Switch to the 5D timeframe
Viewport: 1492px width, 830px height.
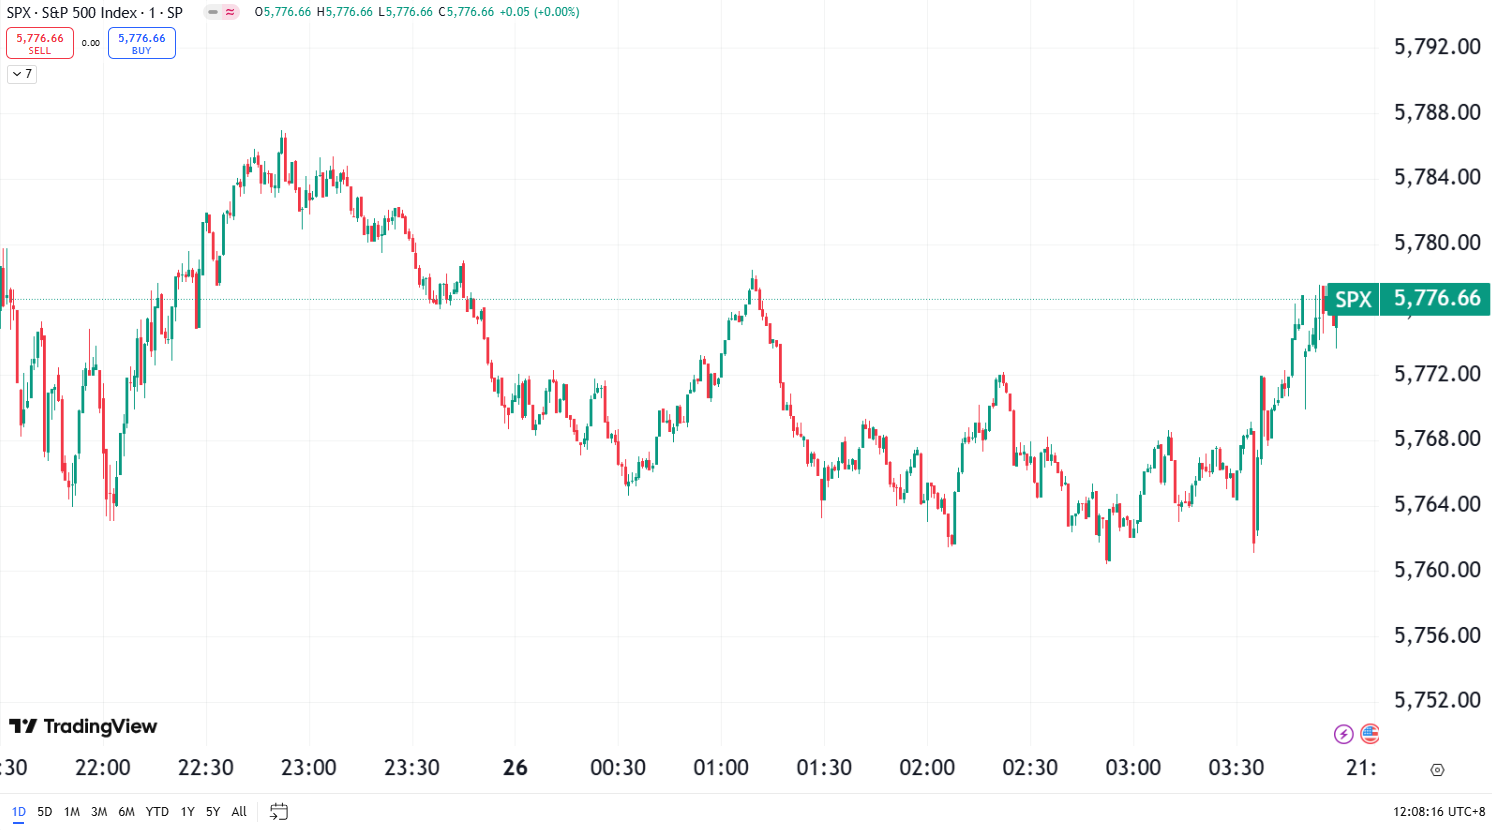coord(44,812)
